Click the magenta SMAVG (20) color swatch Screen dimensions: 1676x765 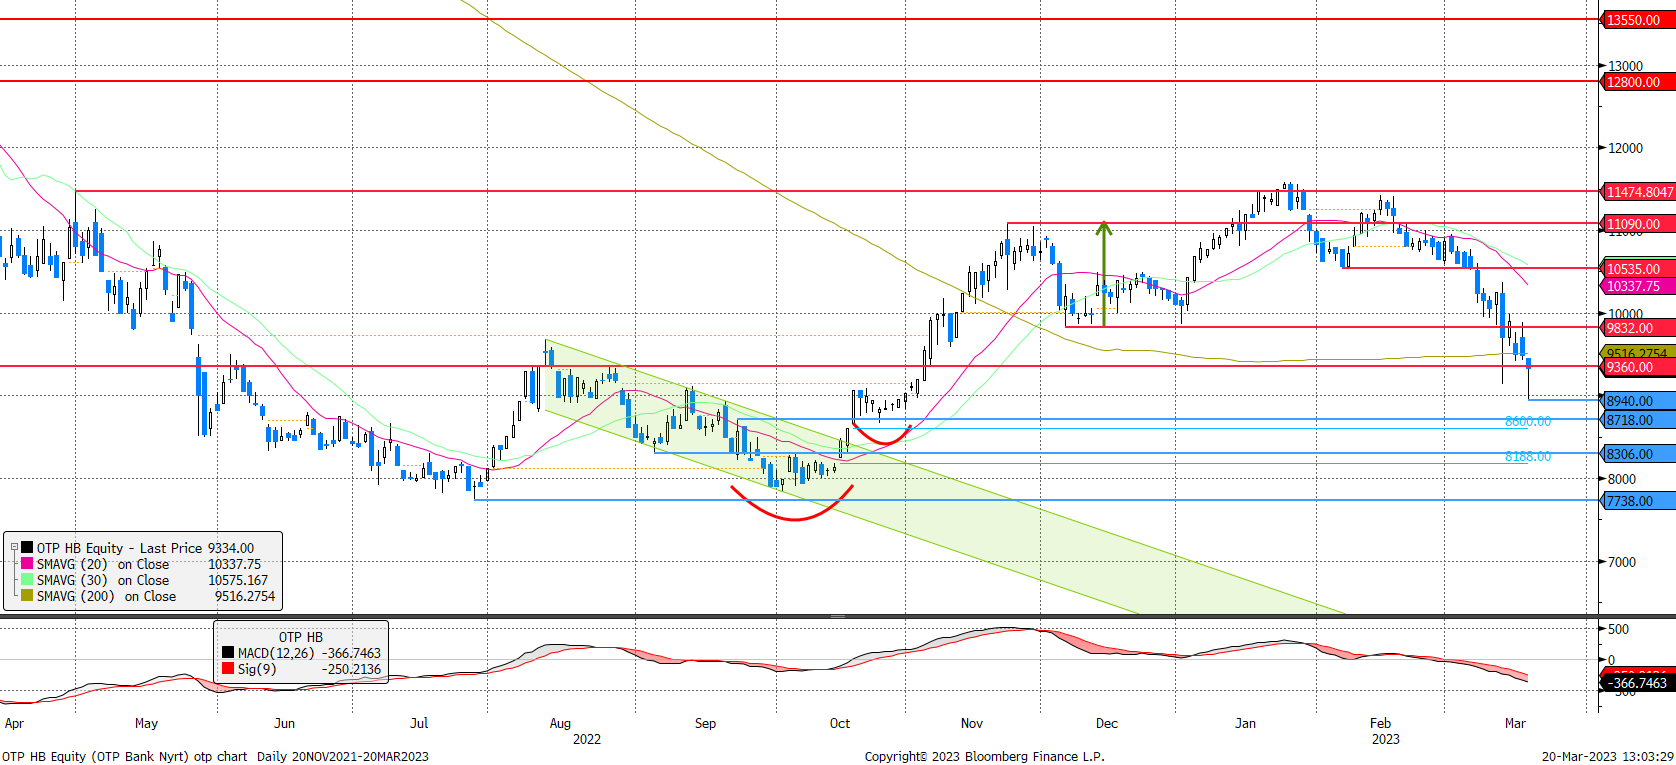(x=27, y=564)
